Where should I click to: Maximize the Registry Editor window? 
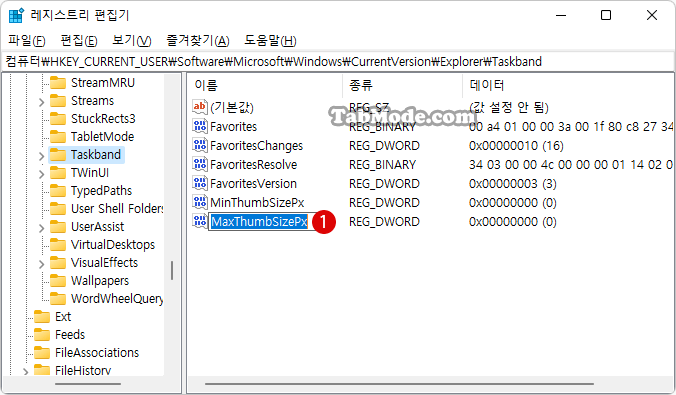pos(606,15)
